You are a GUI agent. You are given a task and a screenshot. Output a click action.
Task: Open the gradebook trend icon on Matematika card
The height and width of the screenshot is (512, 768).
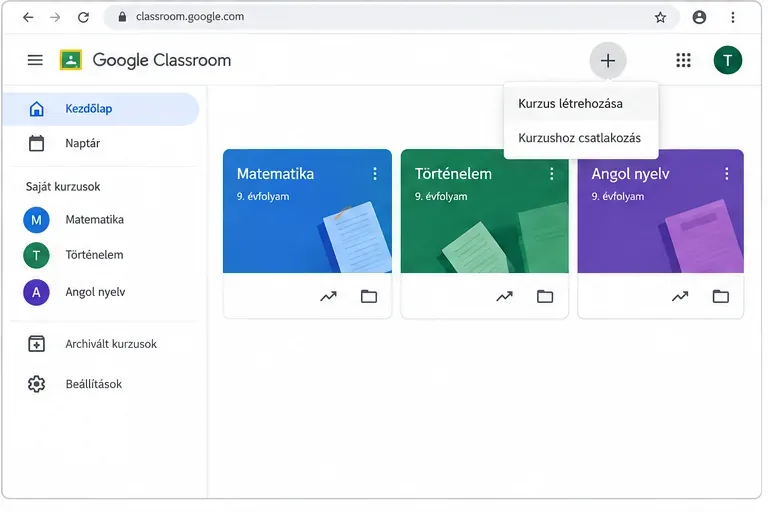[328, 296]
